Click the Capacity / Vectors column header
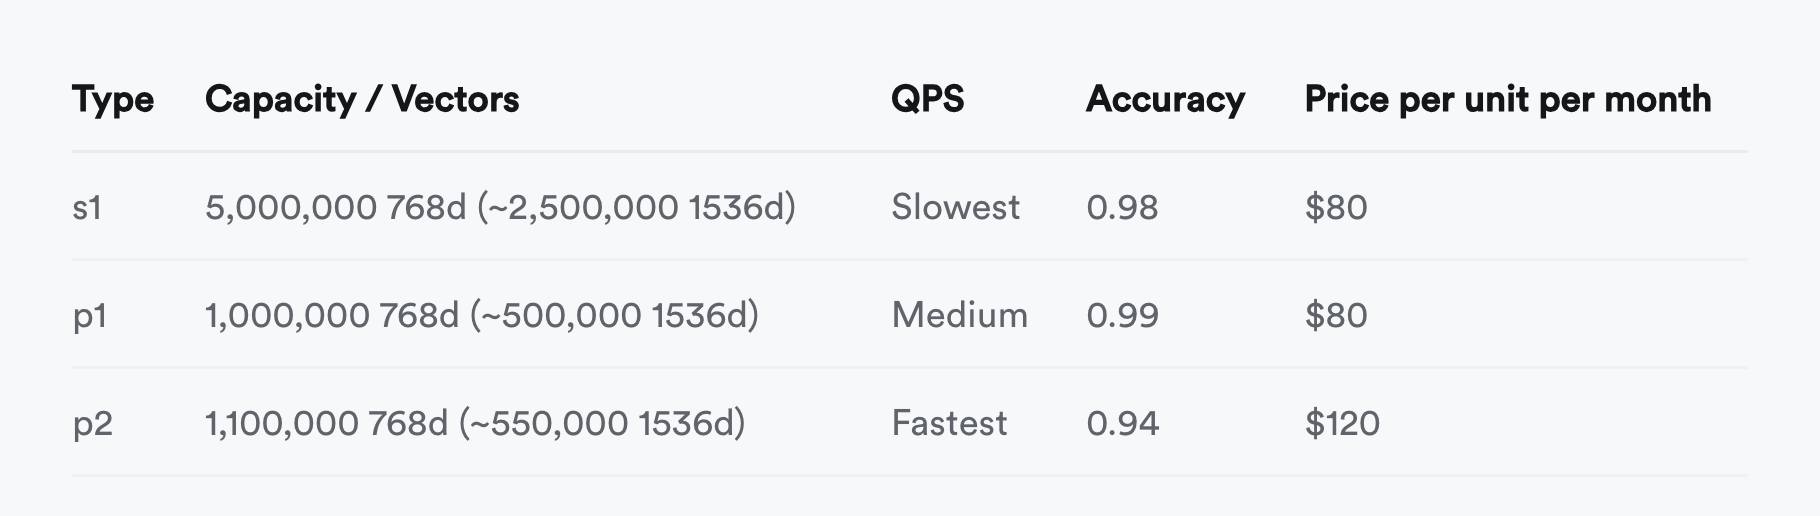Viewport: 1820px width, 516px height. click(x=362, y=99)
